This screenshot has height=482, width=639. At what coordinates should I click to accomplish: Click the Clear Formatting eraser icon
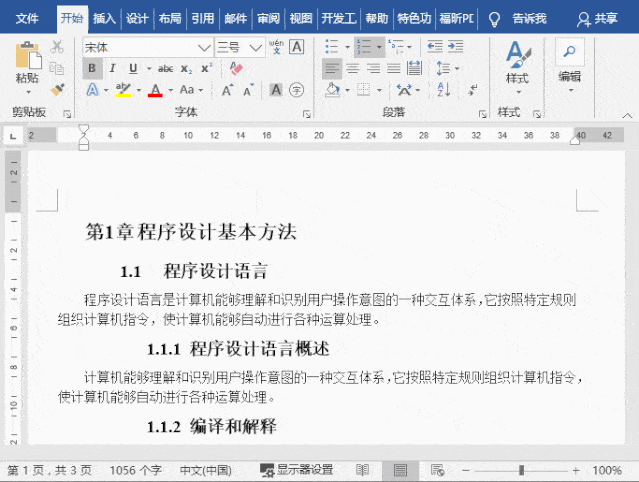click(x=236, y=68)
